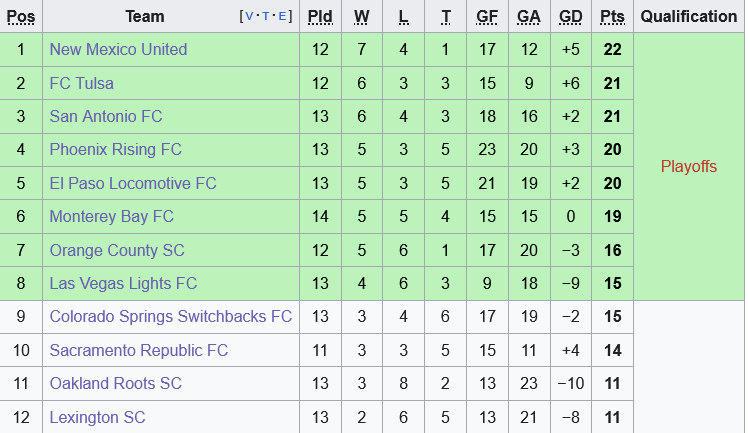Select the Lexington SC team link
This screenshot has width=748, height=433.
[x=98, y=417]
